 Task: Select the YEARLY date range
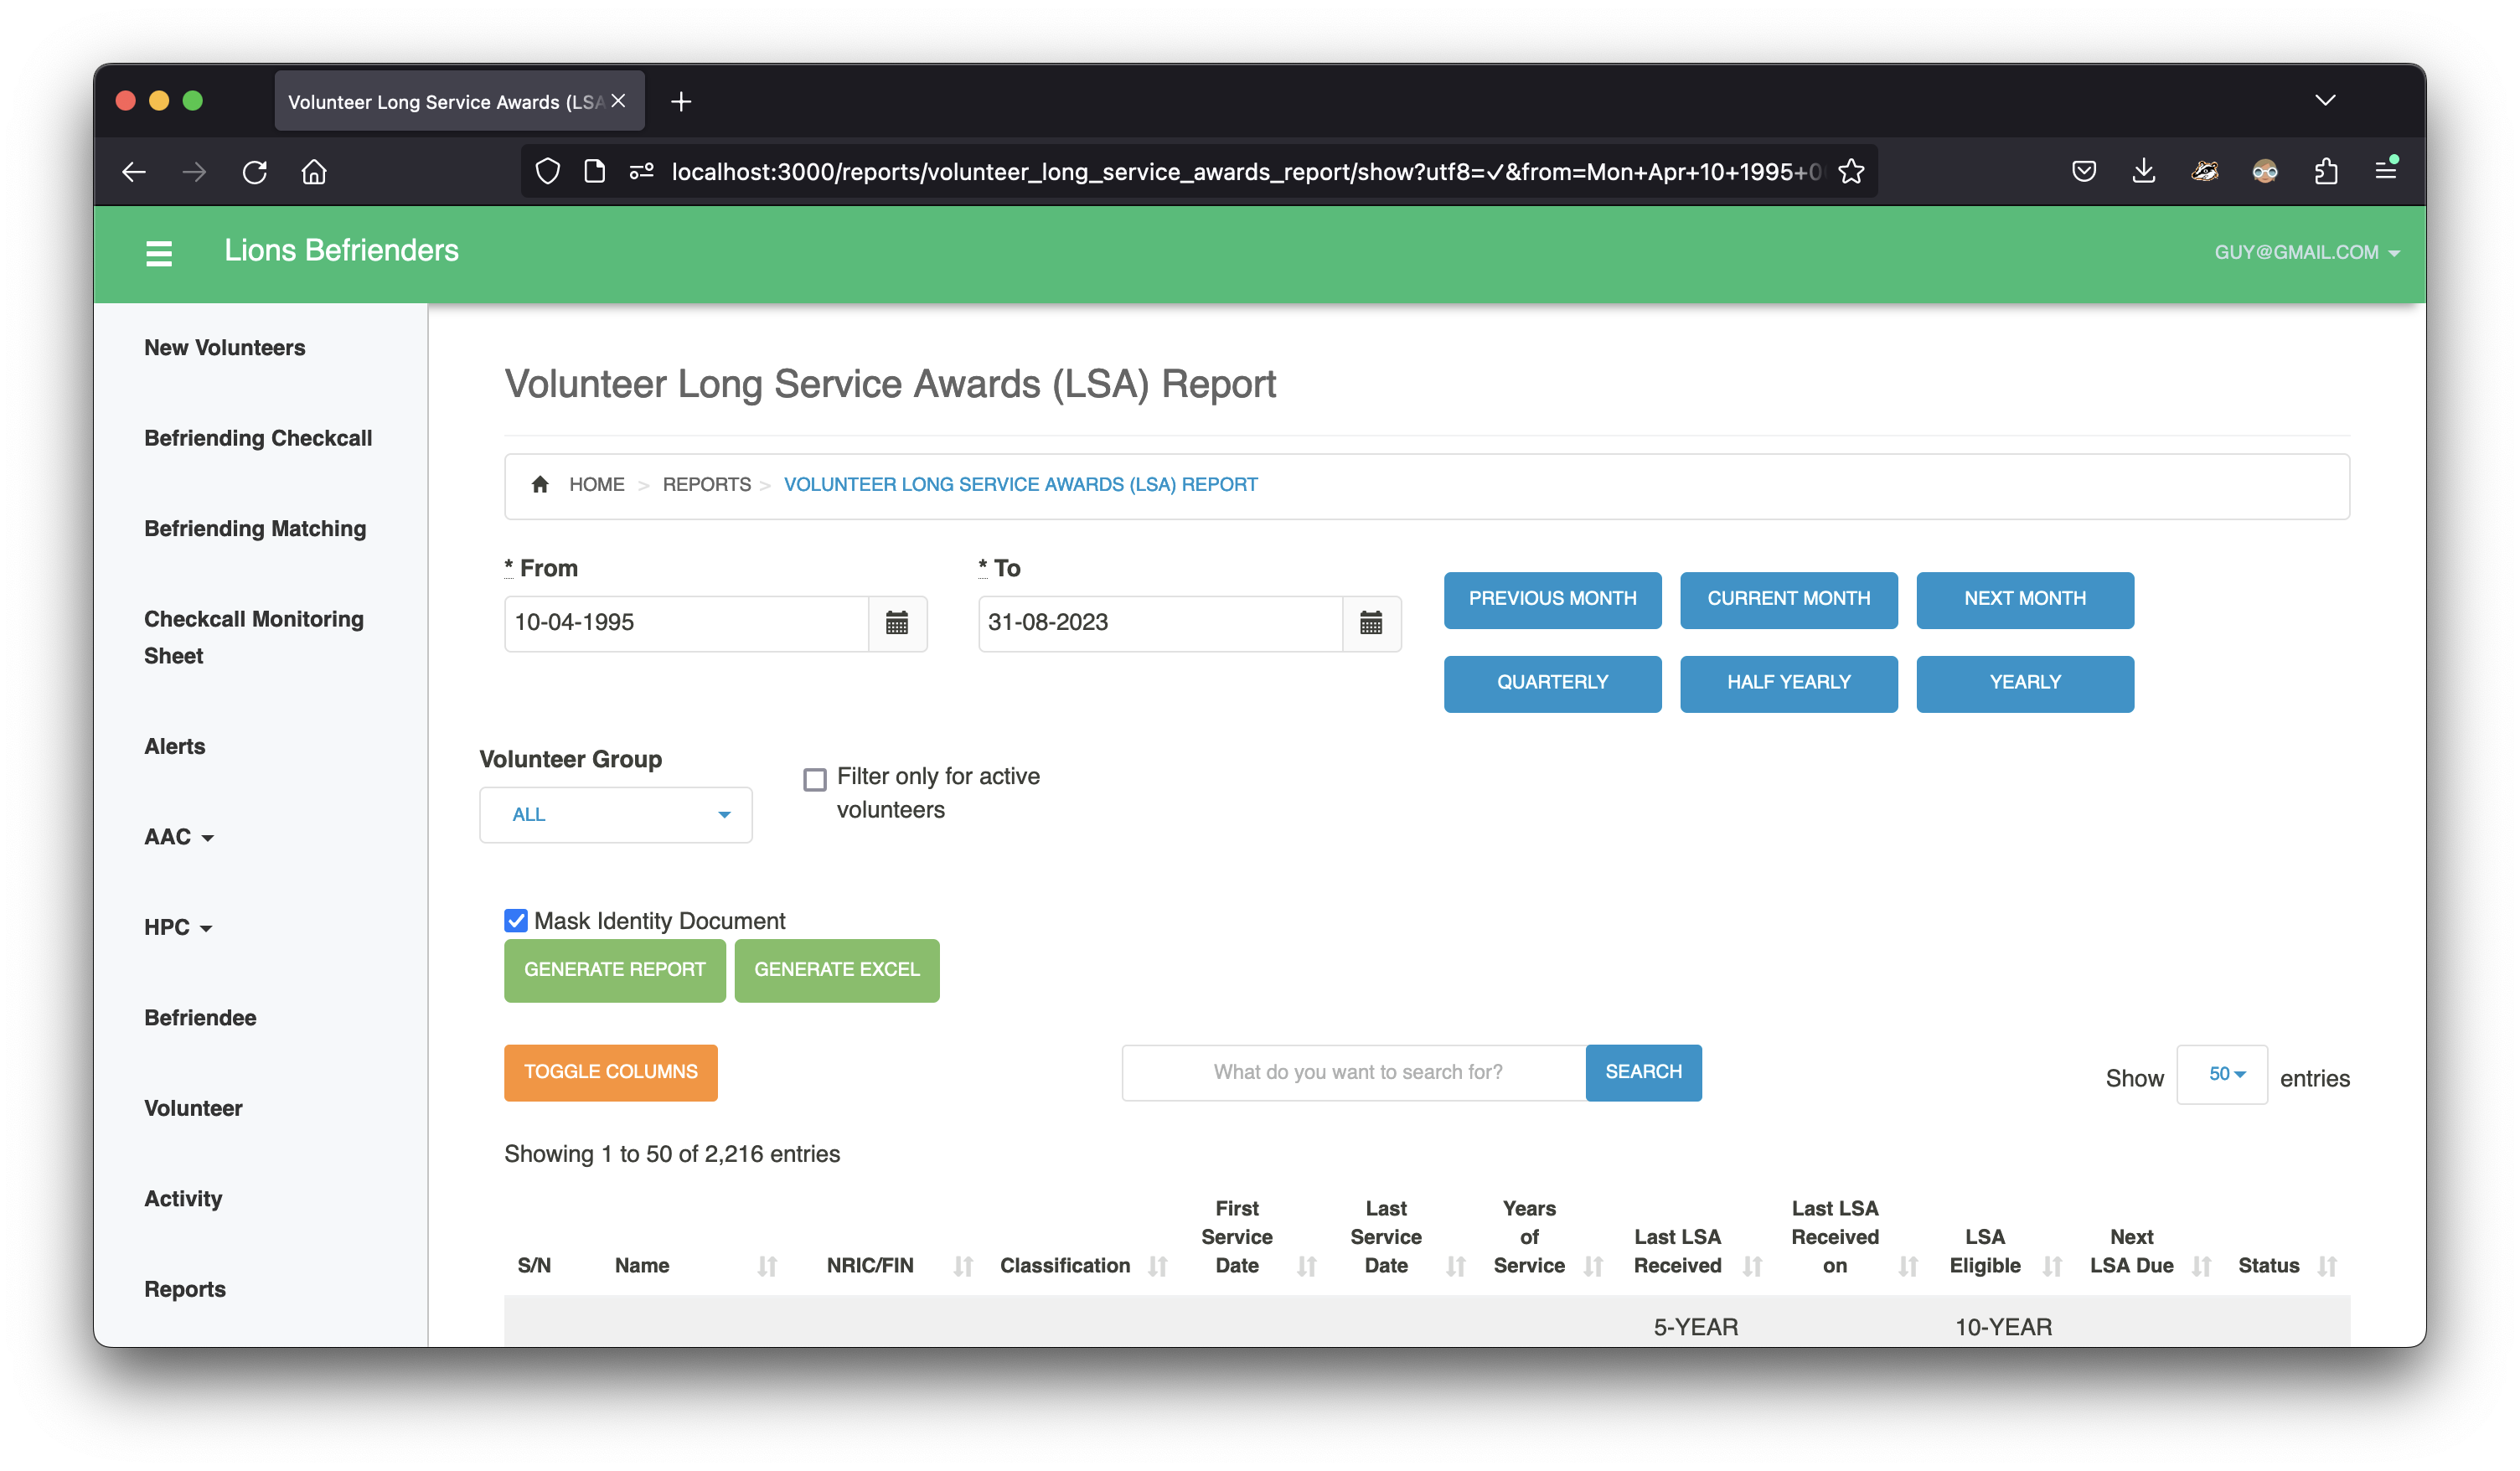(2025, 684)
